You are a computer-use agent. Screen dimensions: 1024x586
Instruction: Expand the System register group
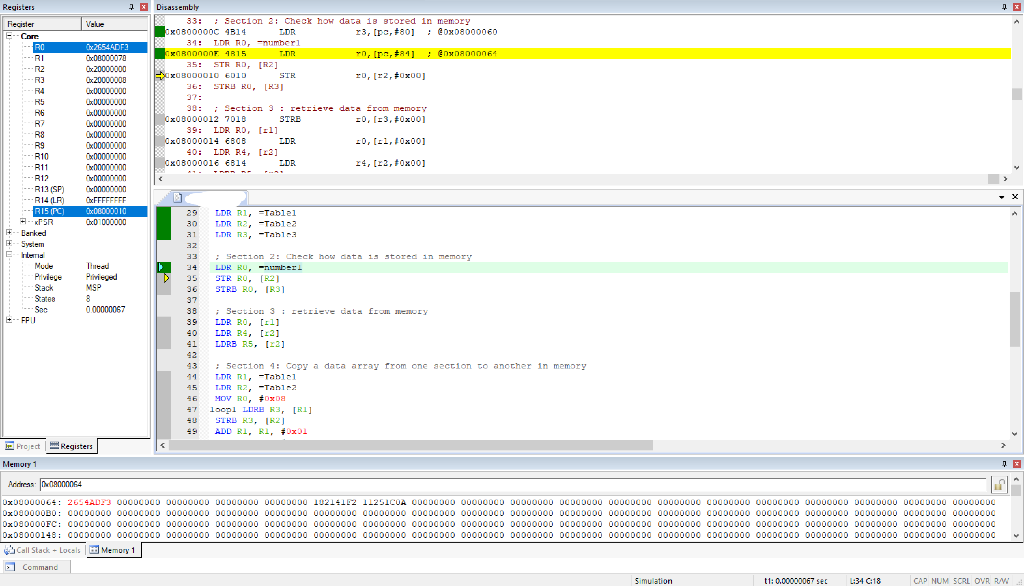(x=9, y=244)
